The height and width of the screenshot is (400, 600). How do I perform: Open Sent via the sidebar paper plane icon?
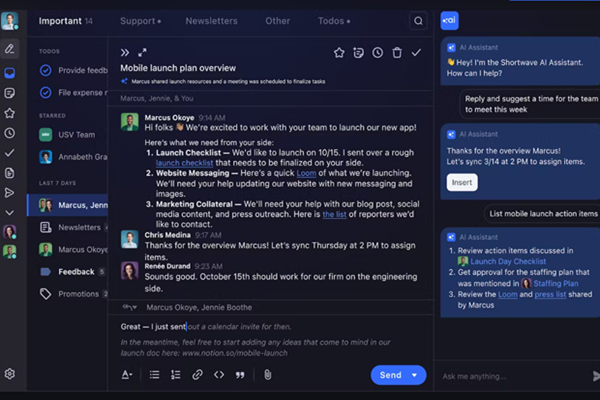[x=10, y=193]
